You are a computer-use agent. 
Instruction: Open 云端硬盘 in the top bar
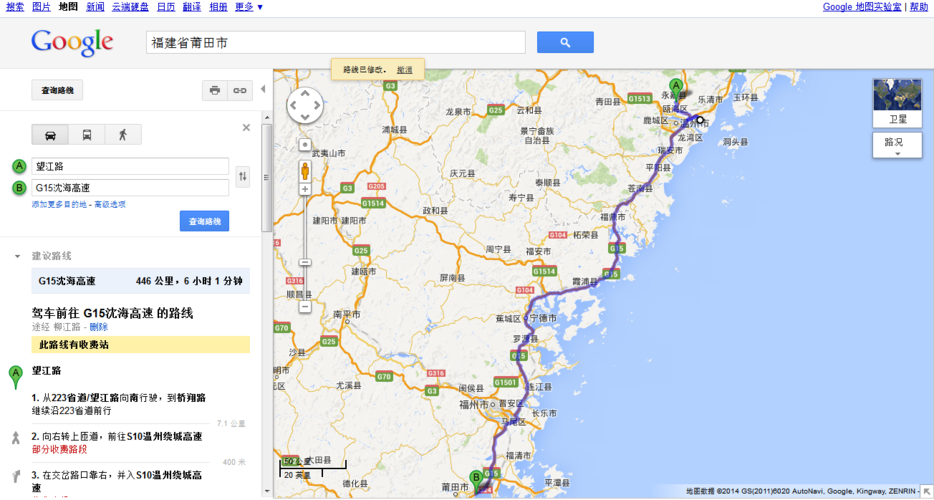pyautogui.click(x=130, y=7)
